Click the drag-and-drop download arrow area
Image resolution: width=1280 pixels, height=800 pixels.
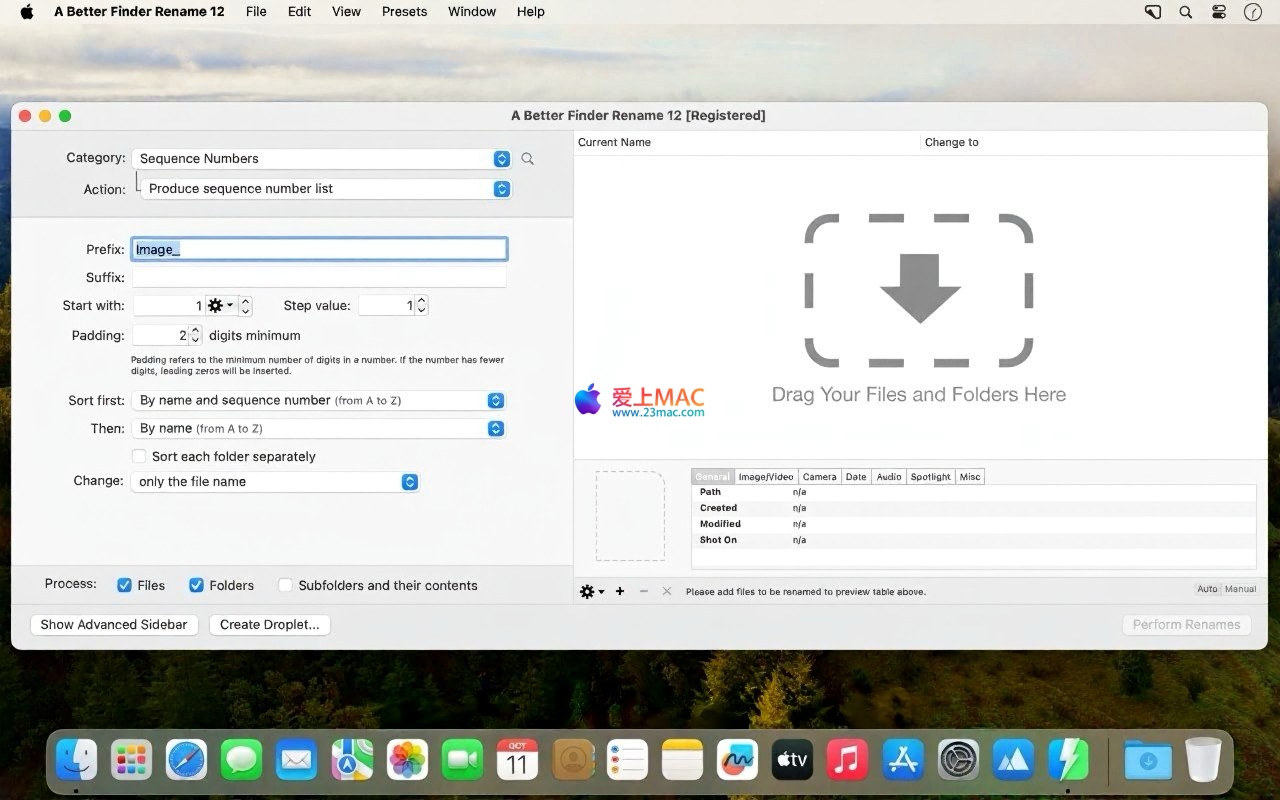(x=919, y=290)
